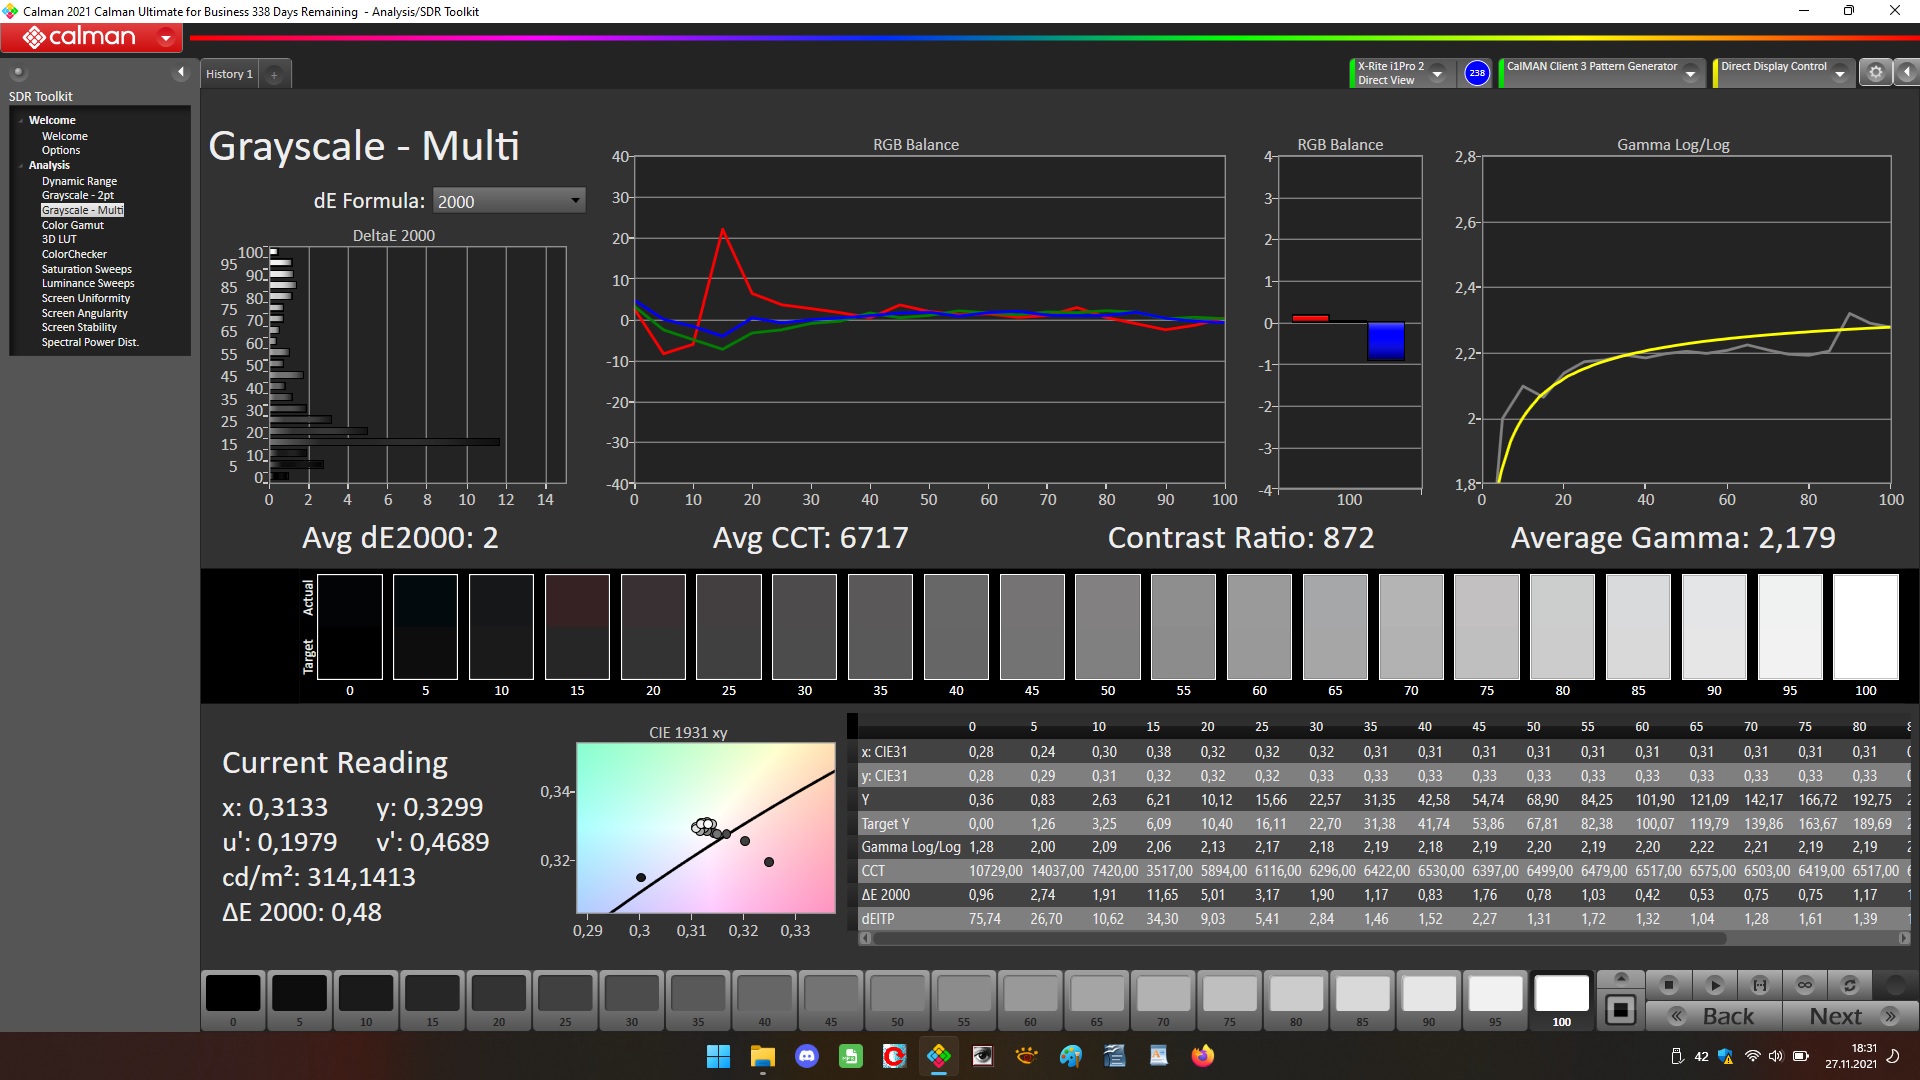The image size is (1920, 1080).
Task: Click the read series bracket icon
Action: pyautogui.click(x=1759, y=985)
